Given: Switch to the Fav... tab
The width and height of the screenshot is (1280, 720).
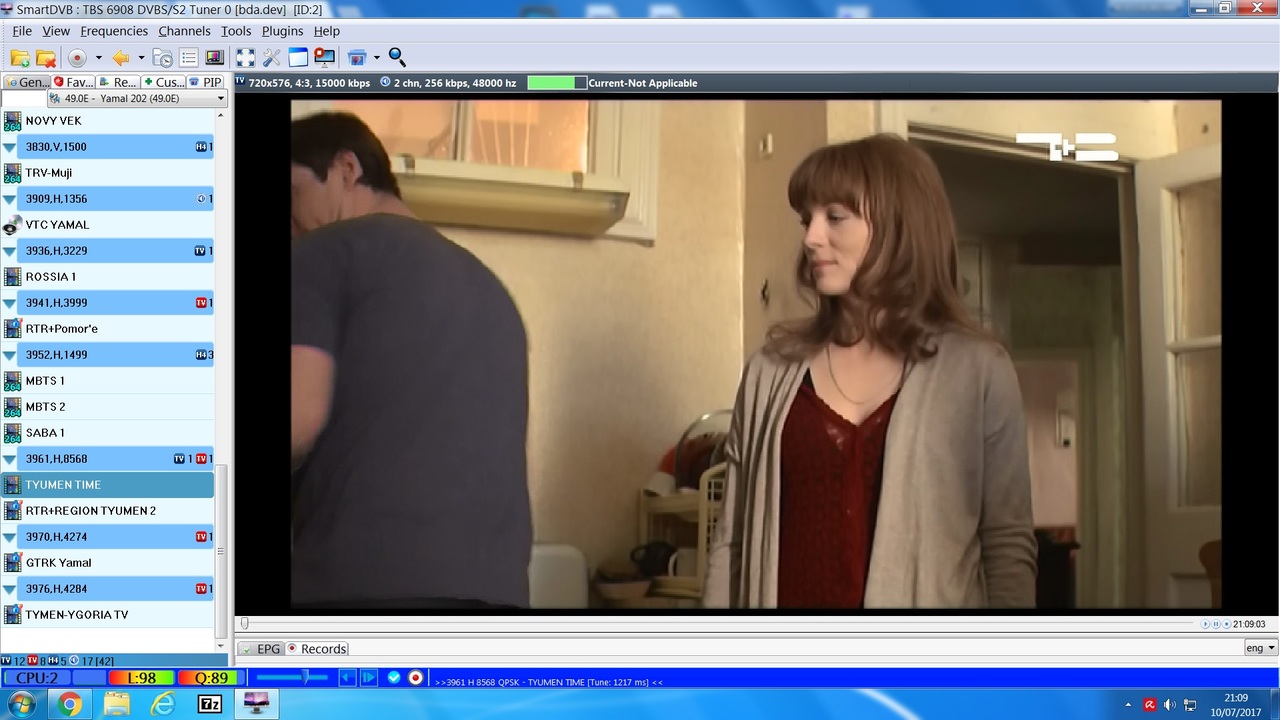Looking at the screenshot, I should (x=74, y=82).
